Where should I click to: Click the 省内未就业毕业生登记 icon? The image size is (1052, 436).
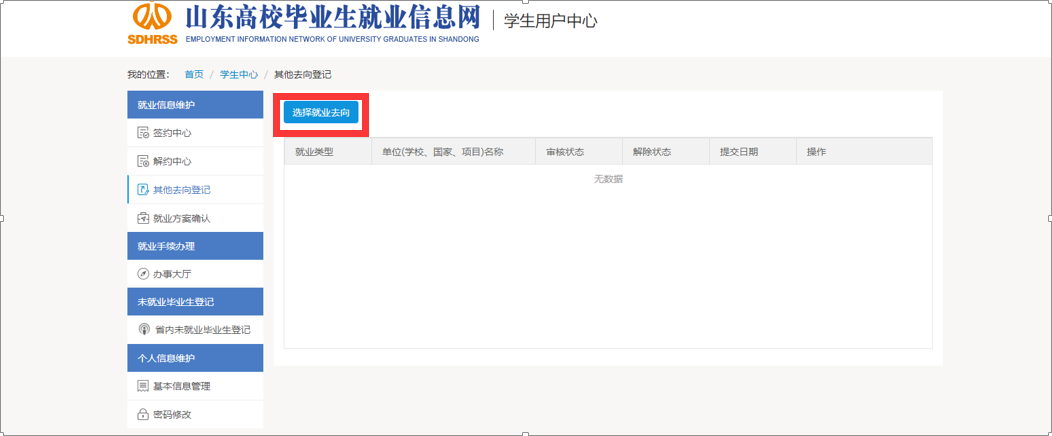[x=143, y=330]
